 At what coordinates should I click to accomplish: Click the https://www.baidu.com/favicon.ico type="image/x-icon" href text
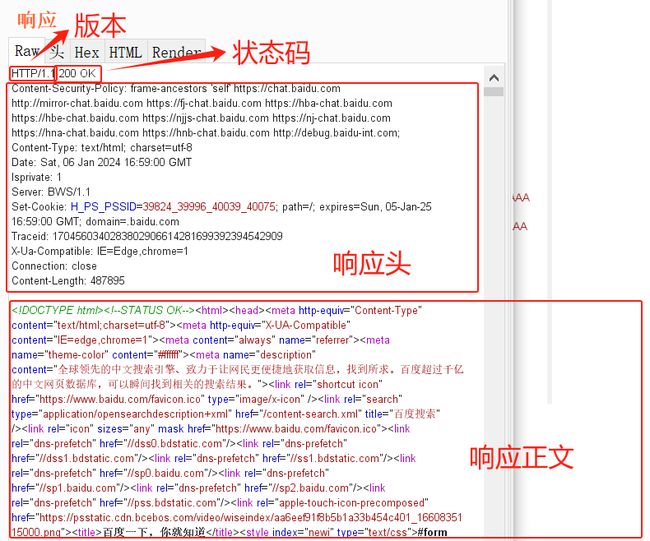120,399
